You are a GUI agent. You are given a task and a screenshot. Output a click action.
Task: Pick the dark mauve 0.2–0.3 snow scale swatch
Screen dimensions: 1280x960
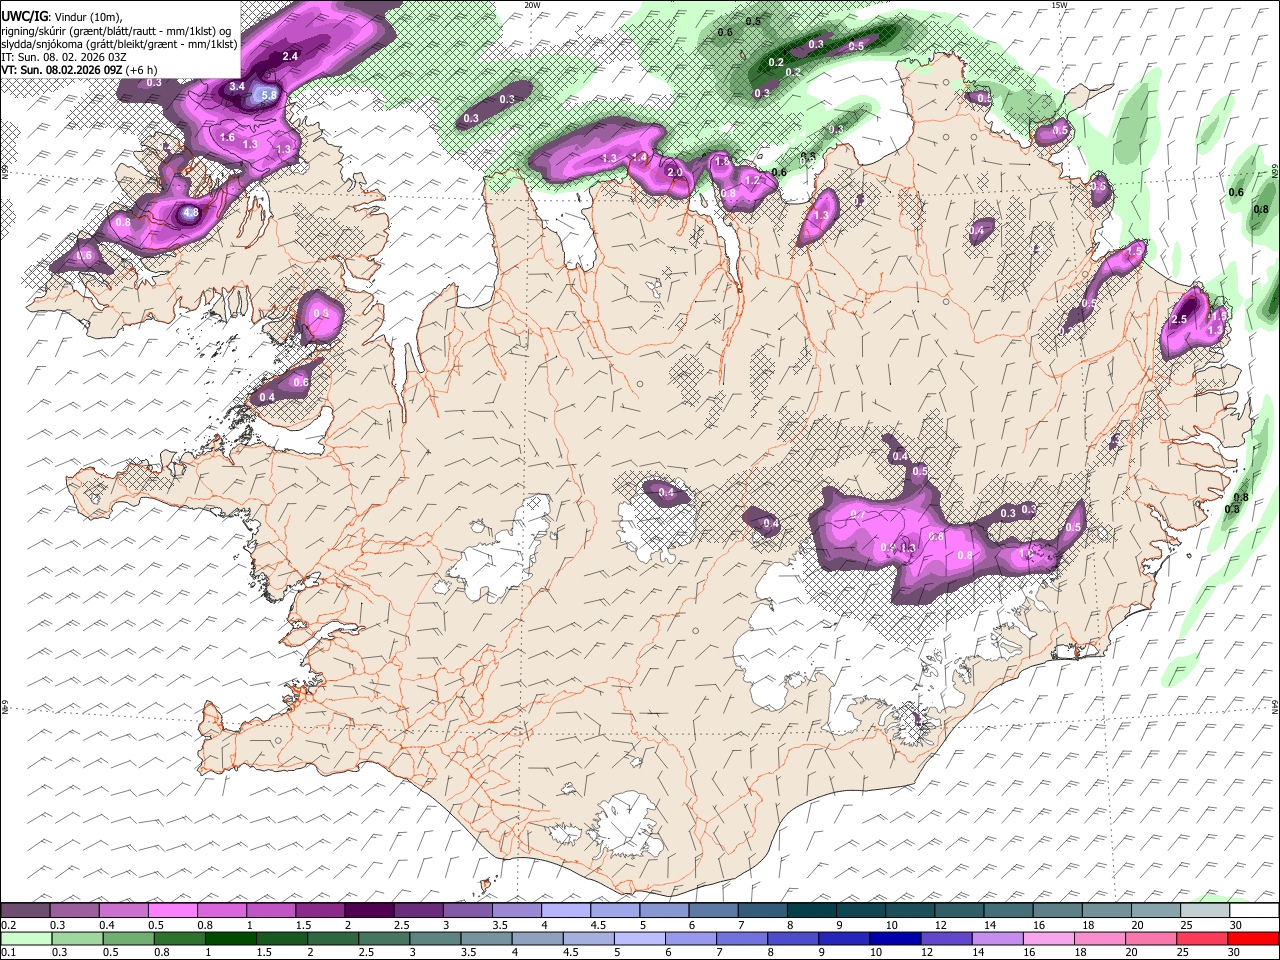26,910
